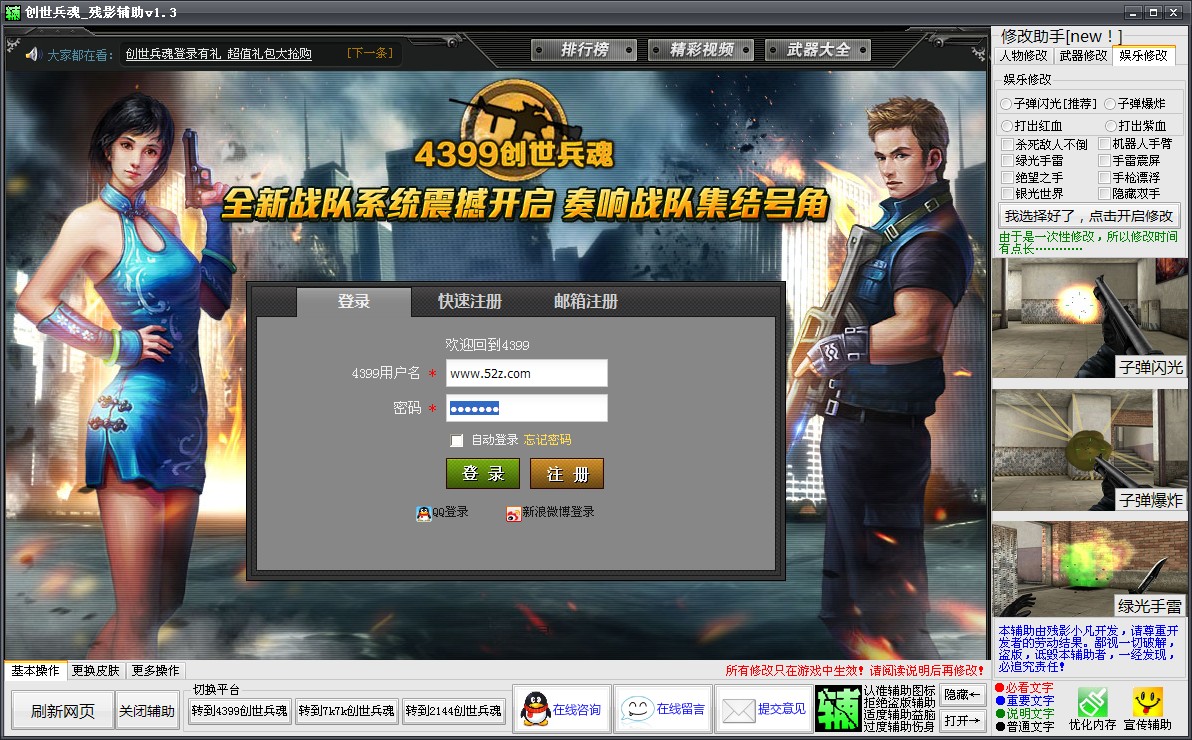Click the 关闭辅助 button
The width and height of the screenshot is (1192, 740).
click(x=147, y=711)
